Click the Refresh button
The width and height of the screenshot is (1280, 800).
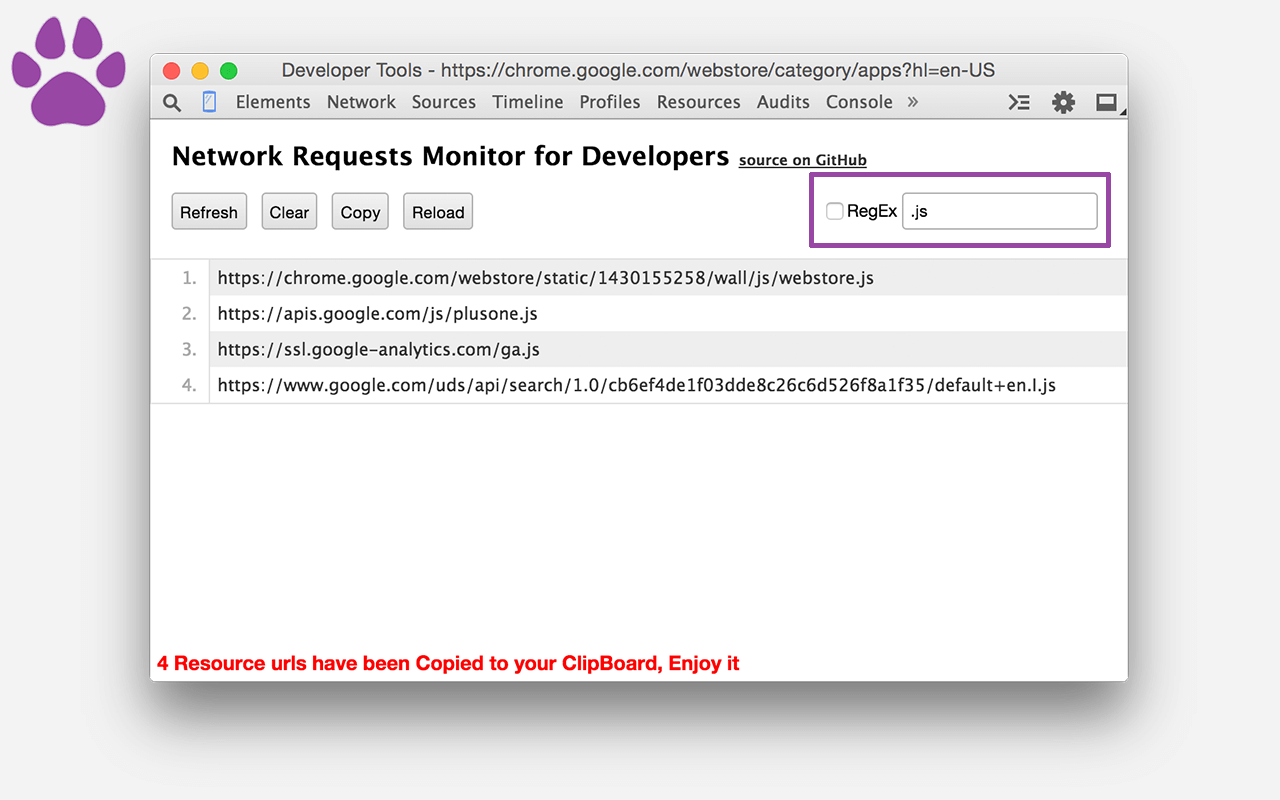(209, 212)
